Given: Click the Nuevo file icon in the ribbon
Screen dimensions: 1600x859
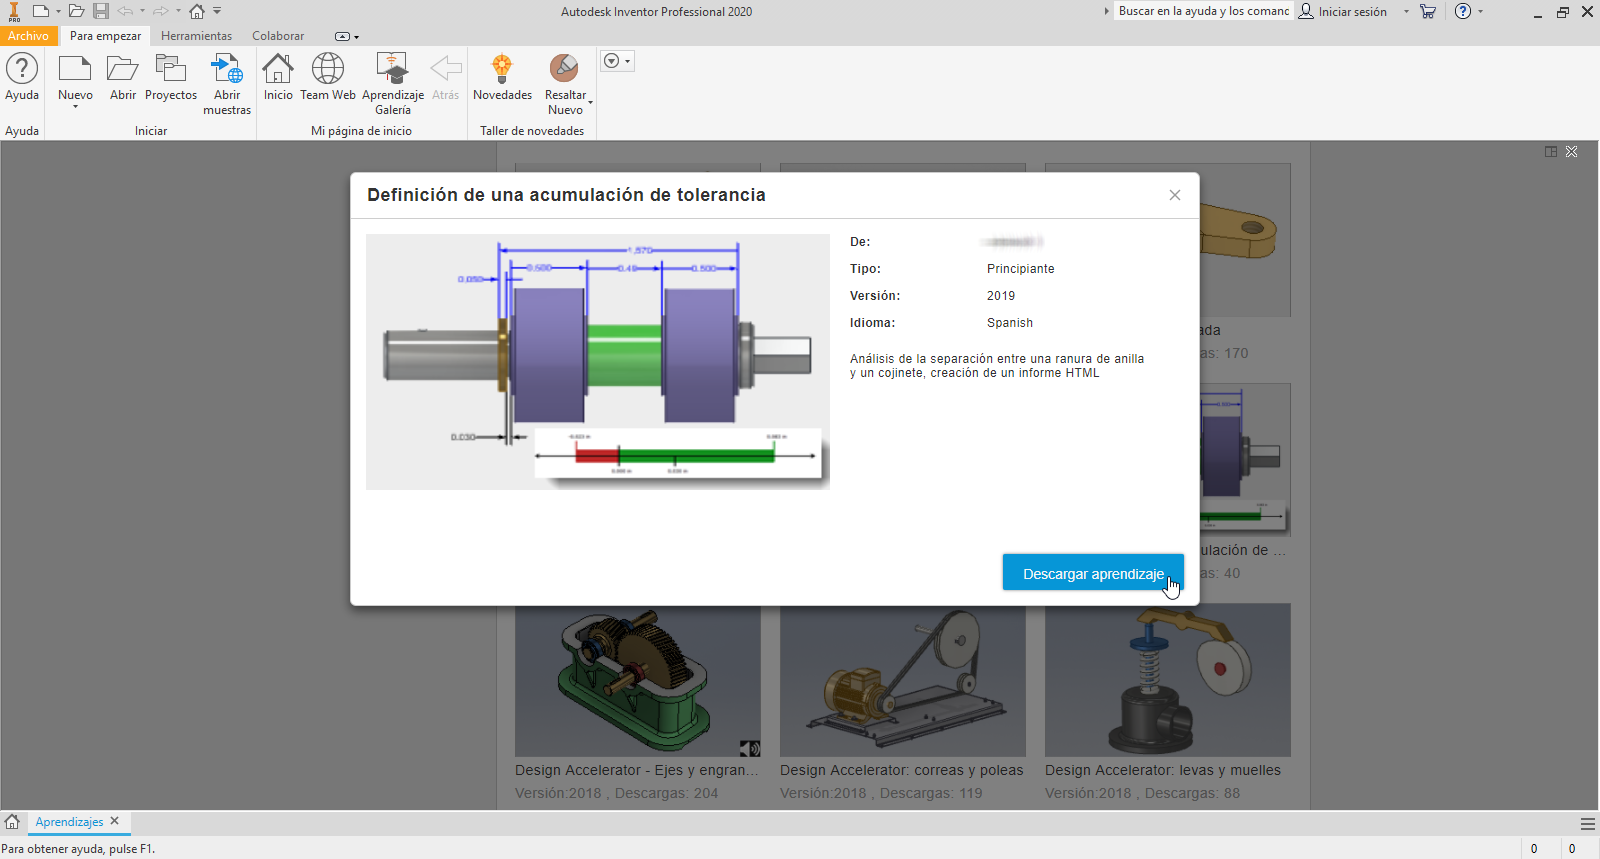Looking at the screenshot, I should (75, 69).
